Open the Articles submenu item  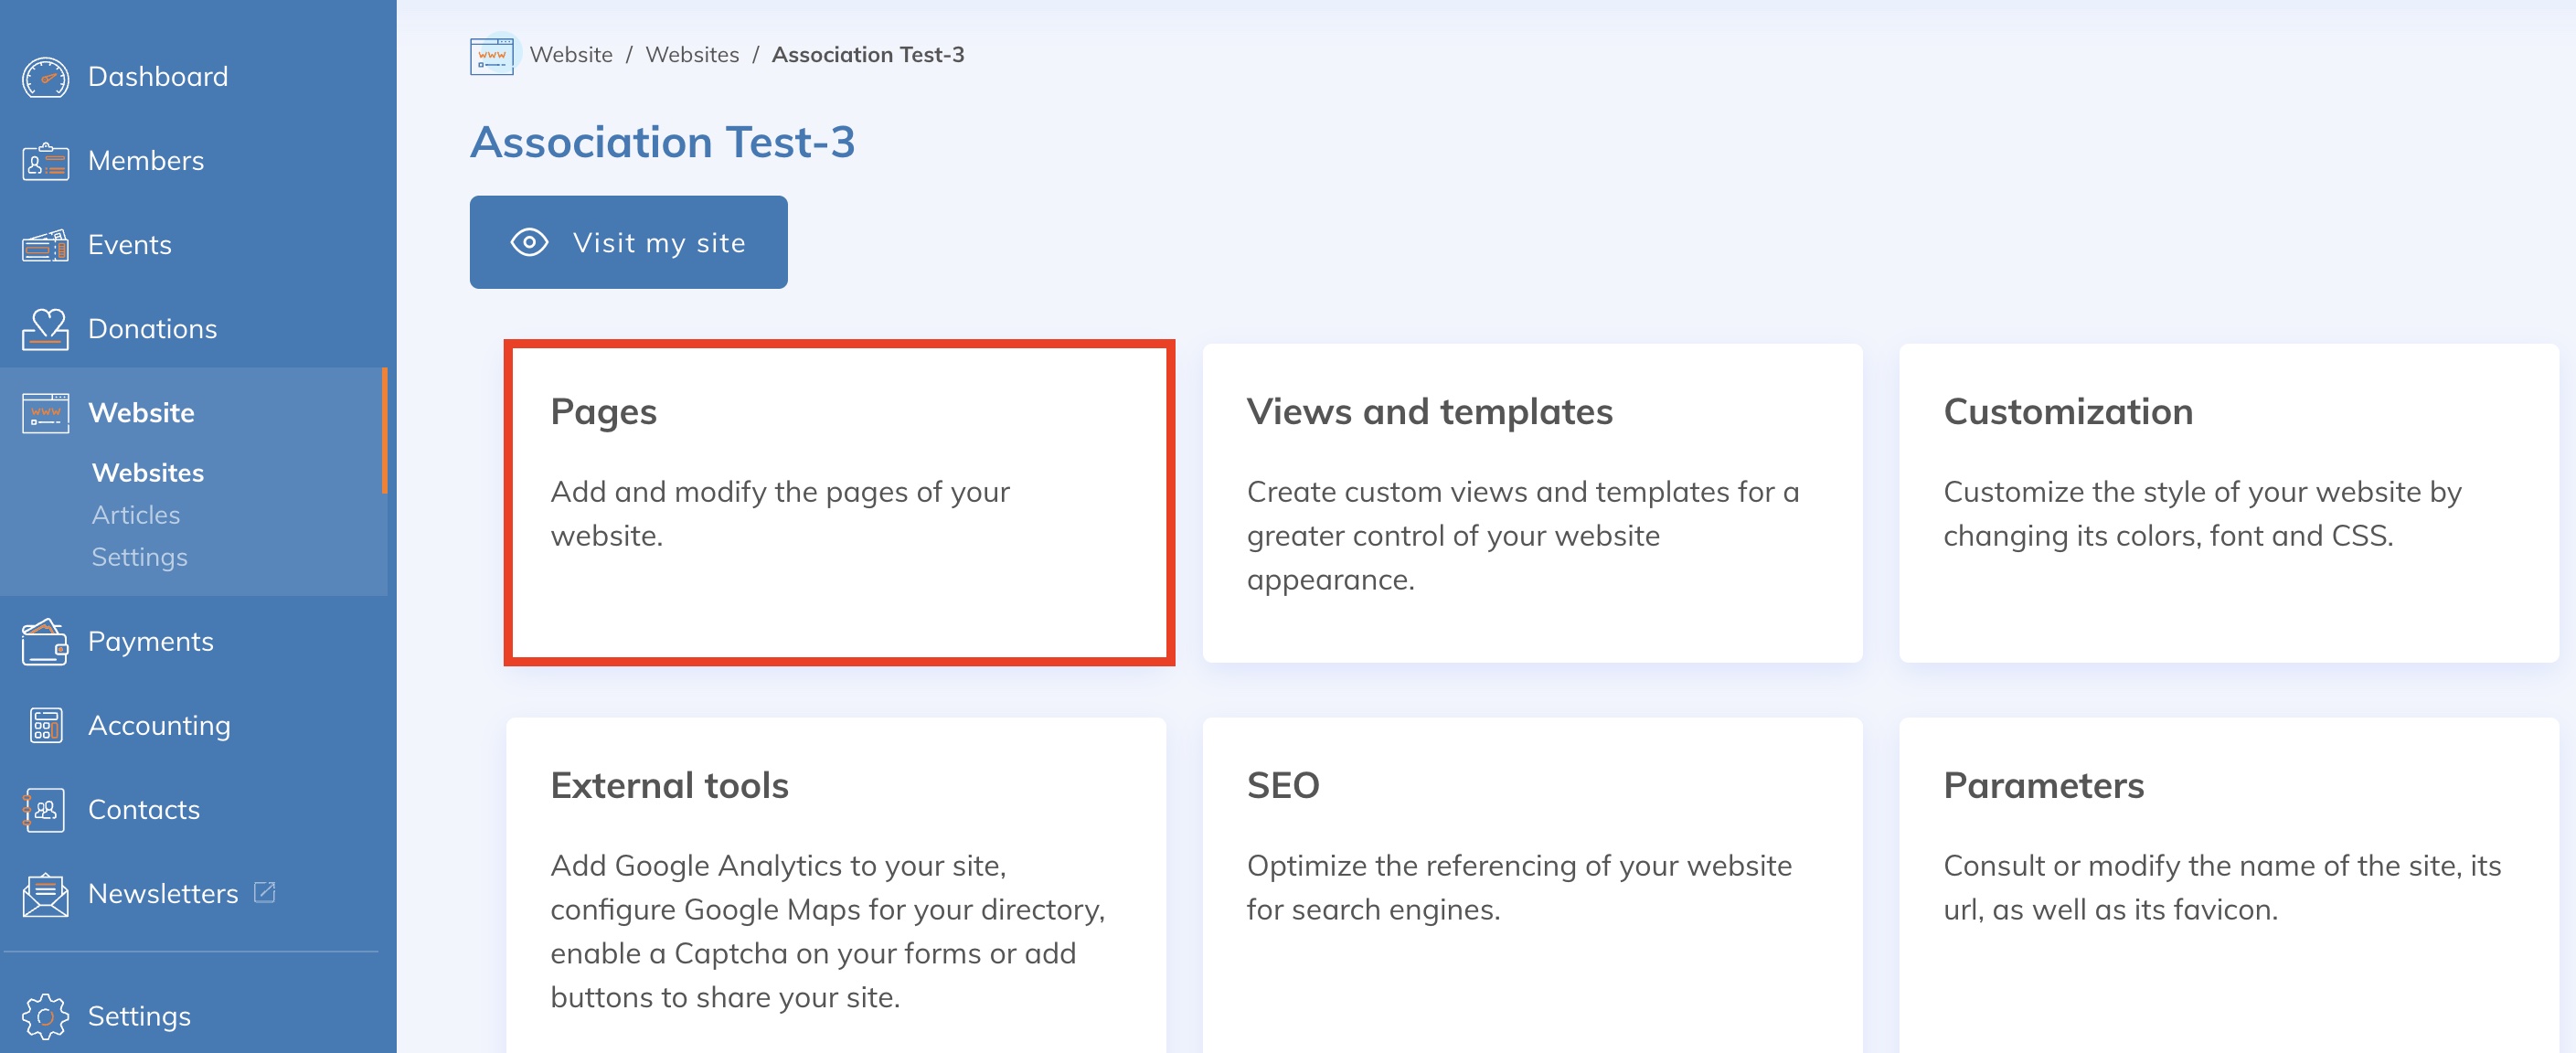(136, 515)
